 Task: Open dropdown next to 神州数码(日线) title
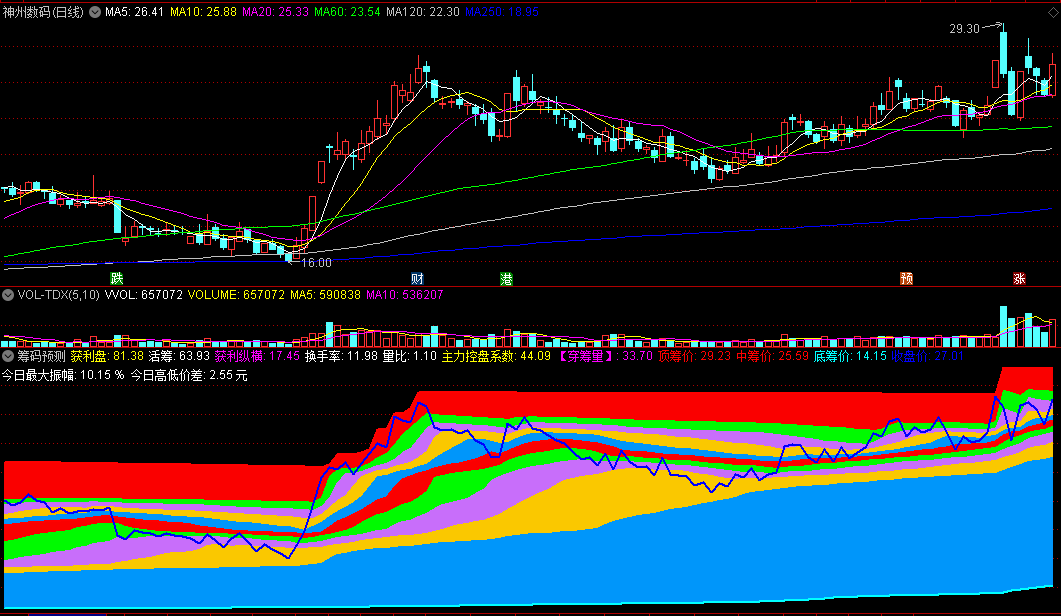point(95,12)
